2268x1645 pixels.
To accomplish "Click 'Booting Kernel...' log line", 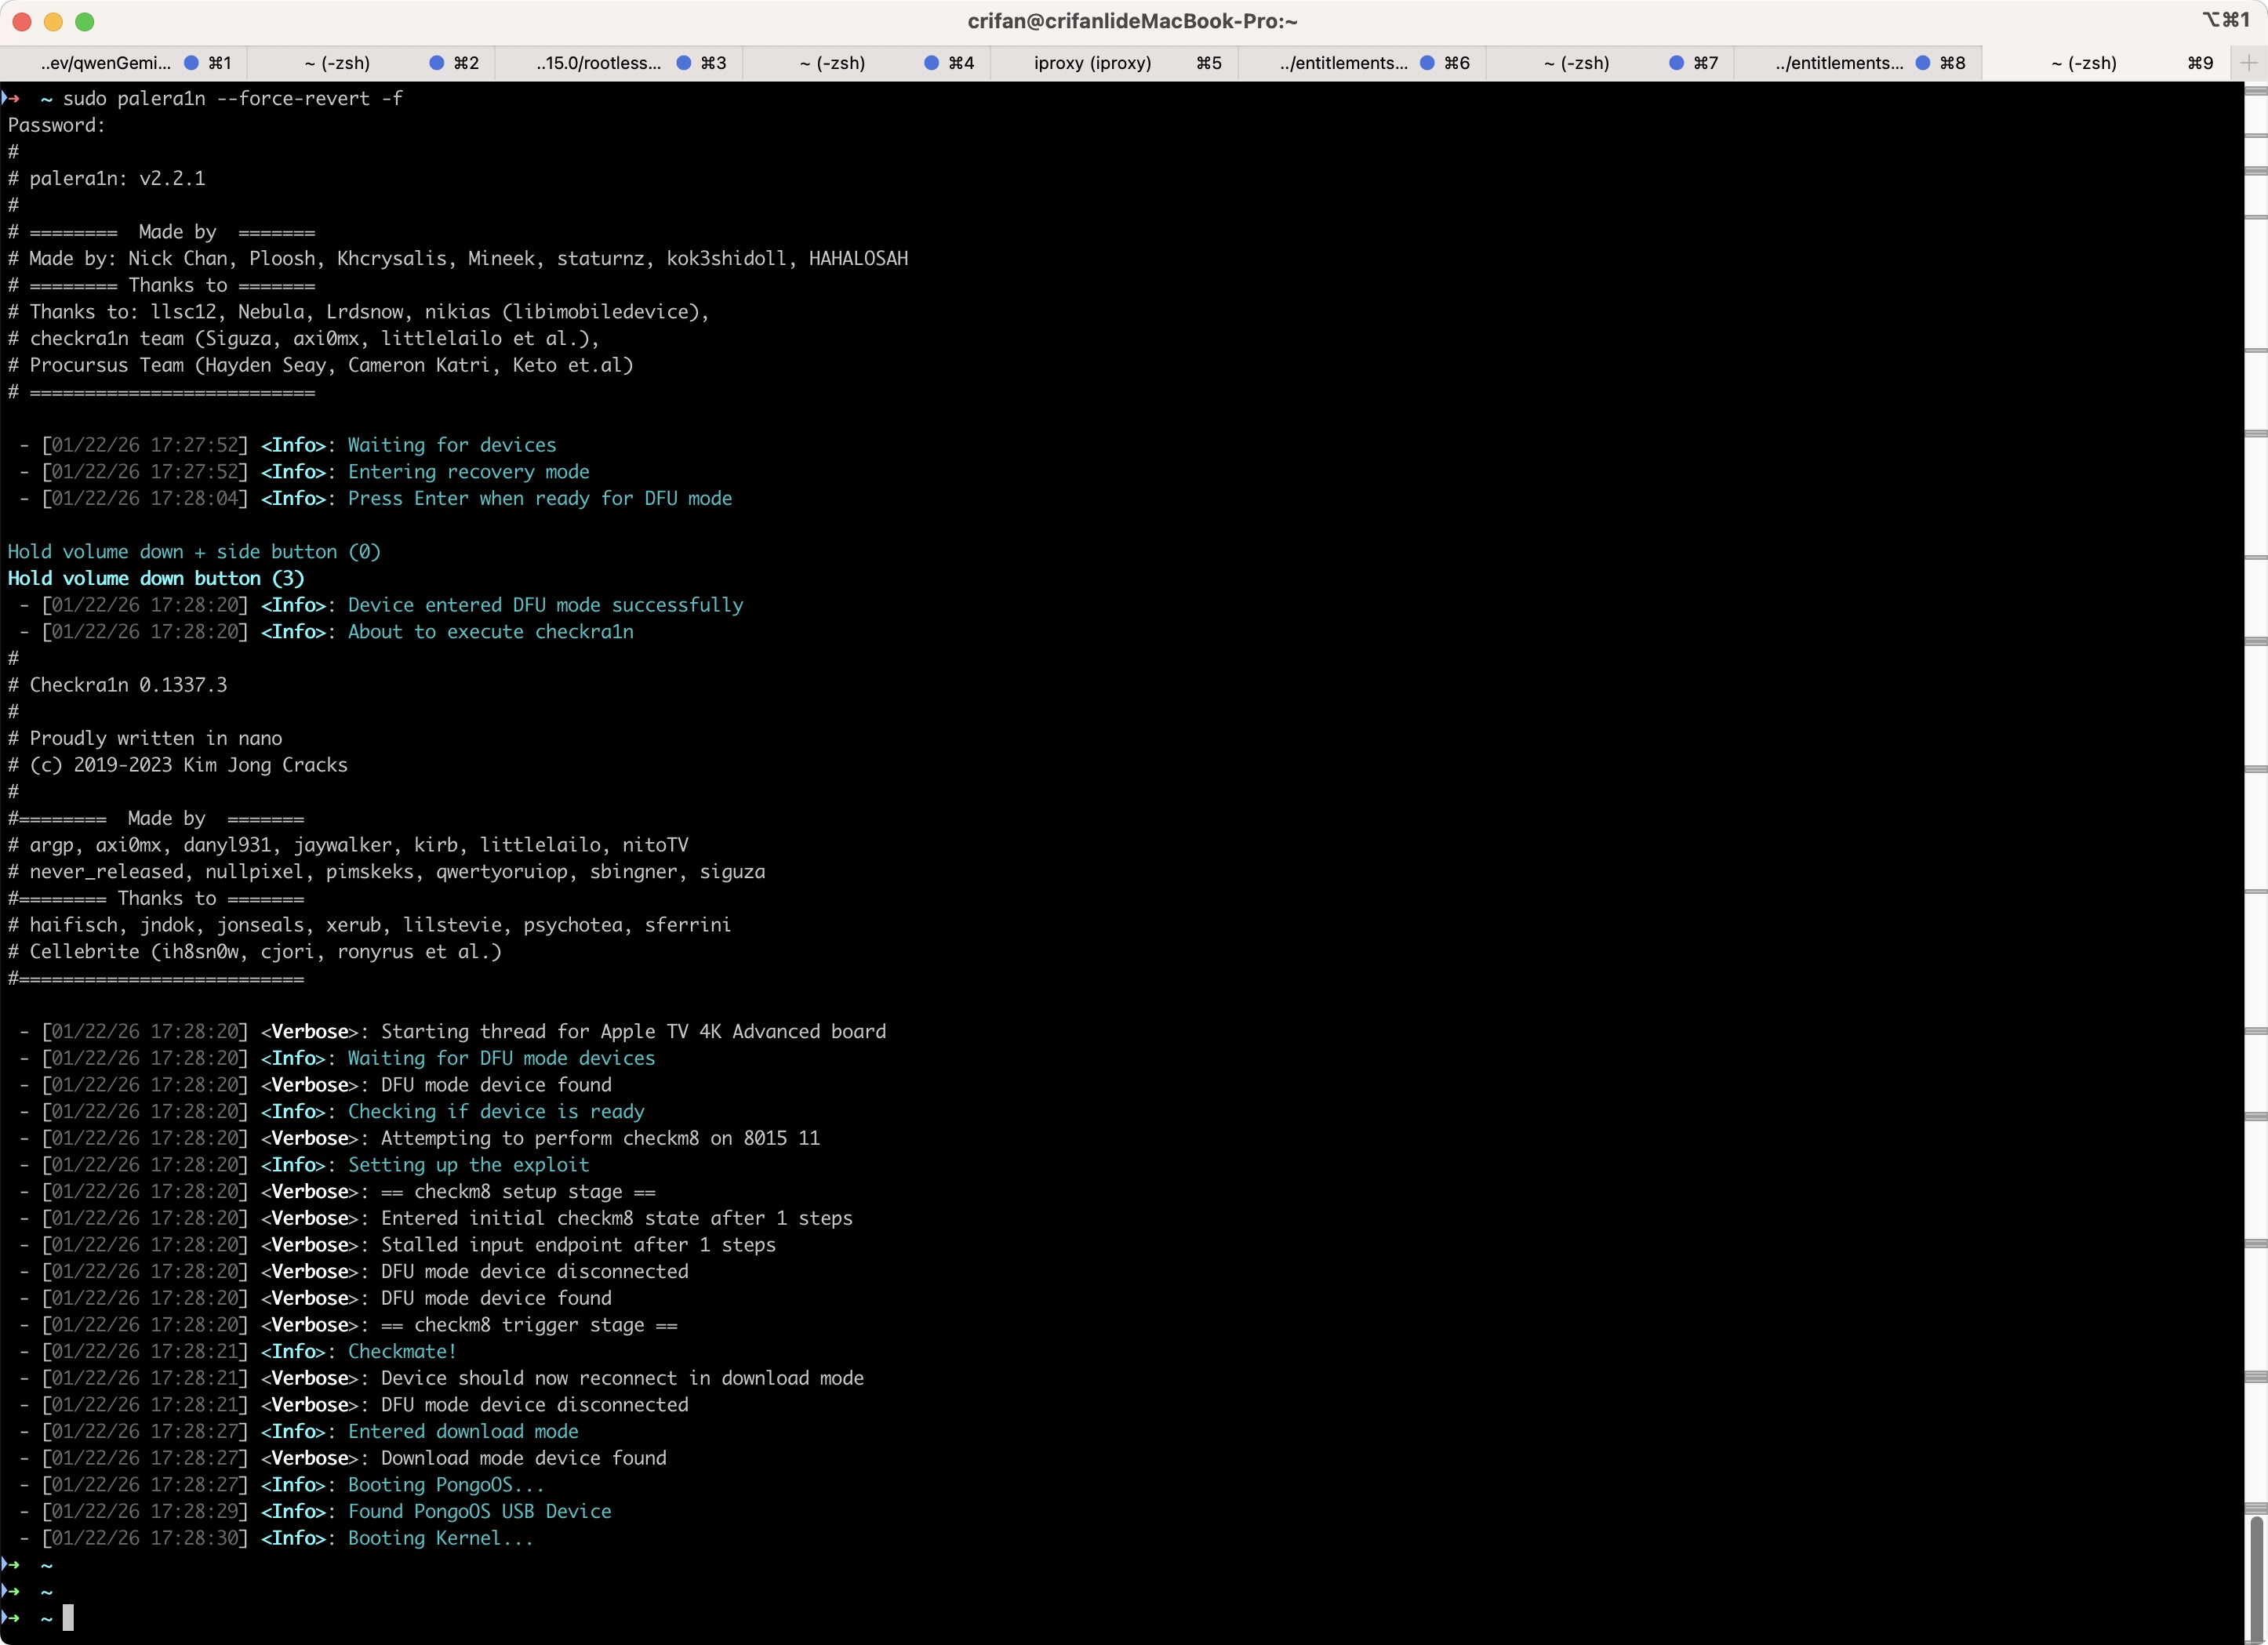I will coord(441,1538).
